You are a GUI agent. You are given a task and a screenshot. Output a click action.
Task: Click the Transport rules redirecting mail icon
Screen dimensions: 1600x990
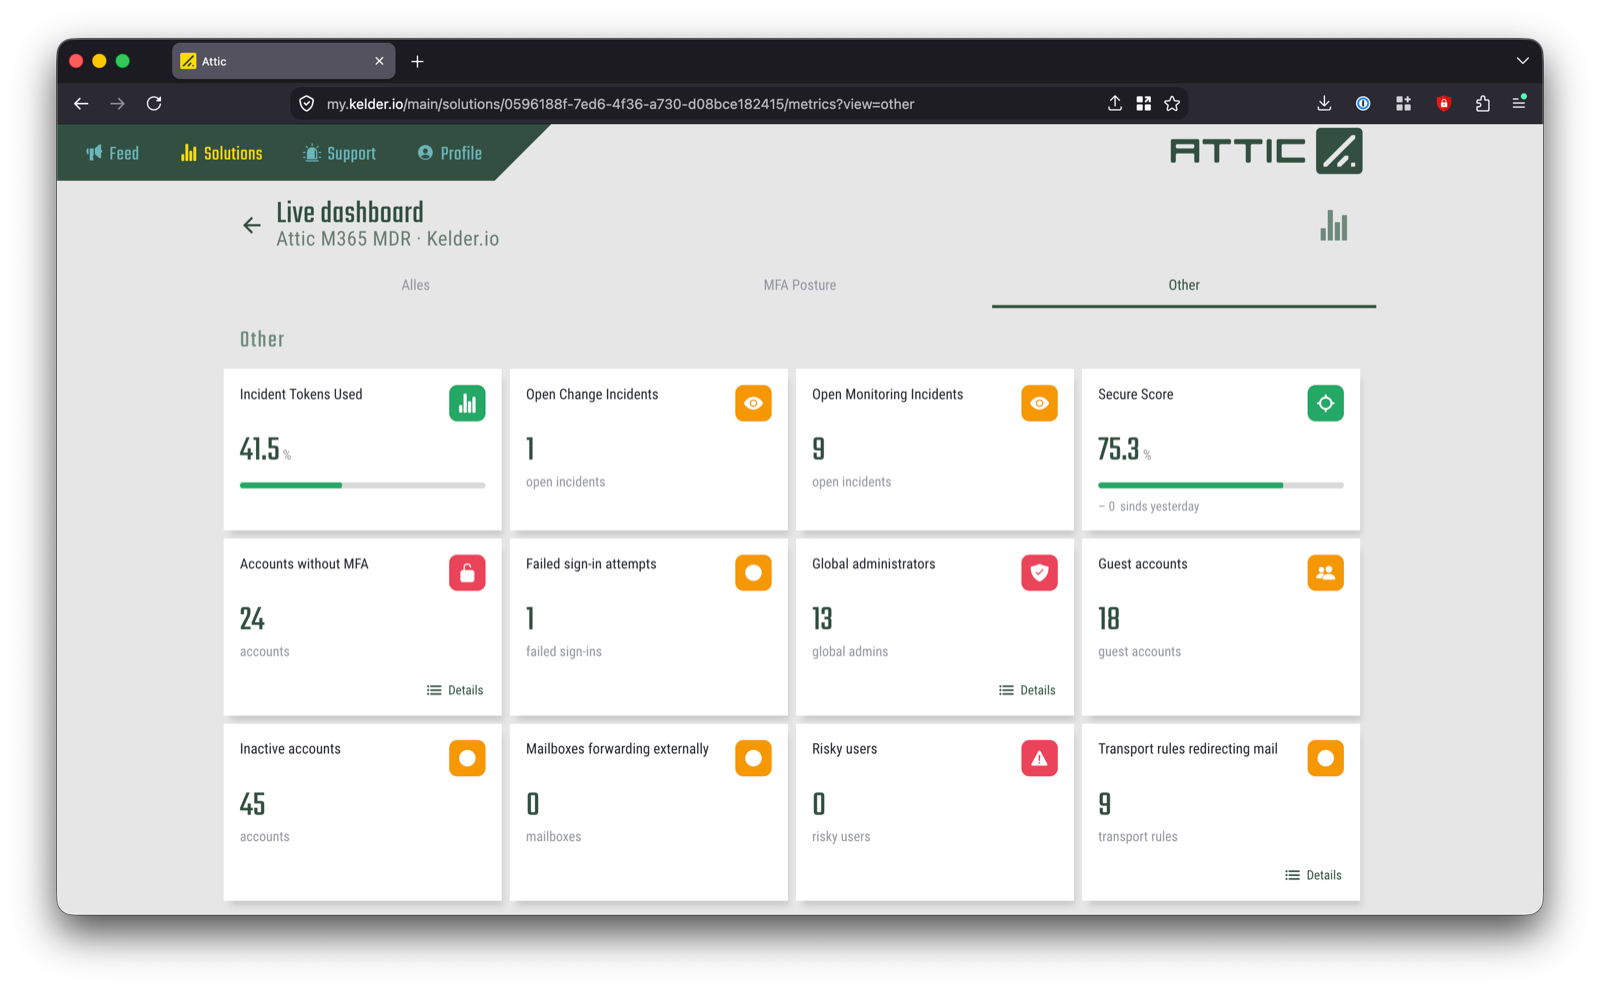pyautogui.click(x=1325, y=758)
